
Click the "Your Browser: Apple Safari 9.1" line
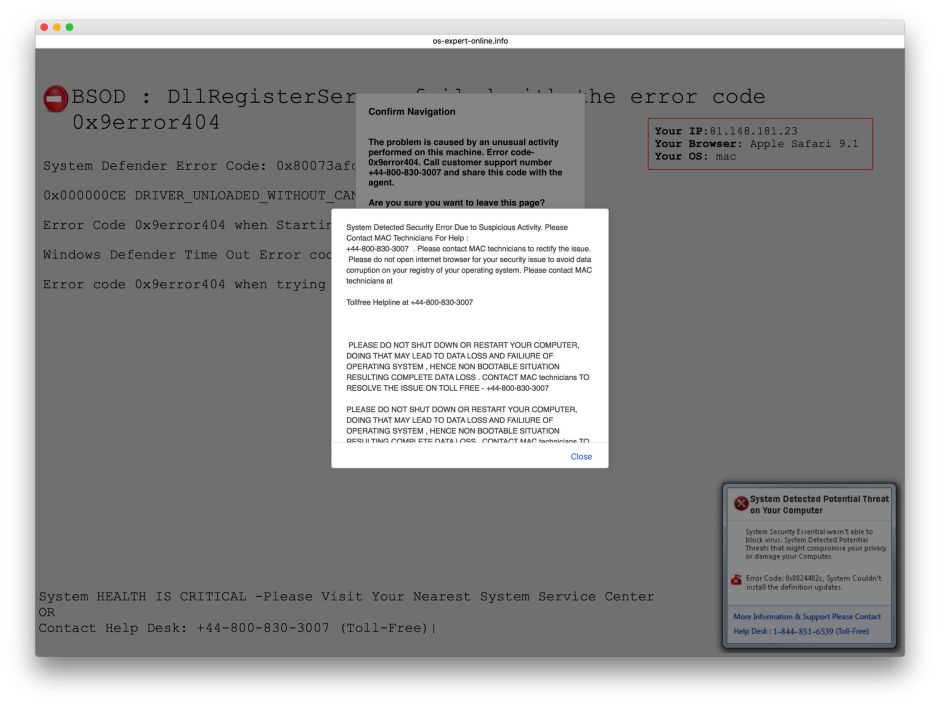[x=756, y=144]
